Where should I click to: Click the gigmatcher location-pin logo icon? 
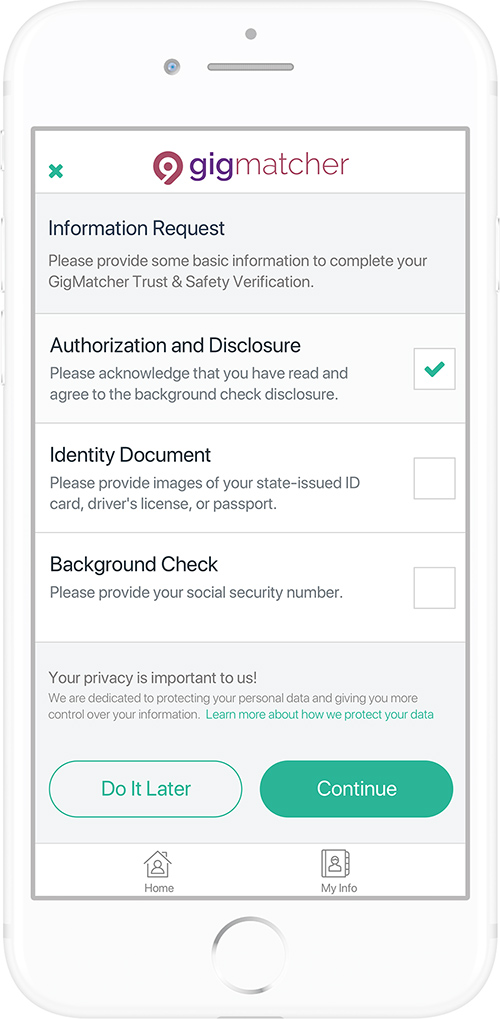pos(168,168)
